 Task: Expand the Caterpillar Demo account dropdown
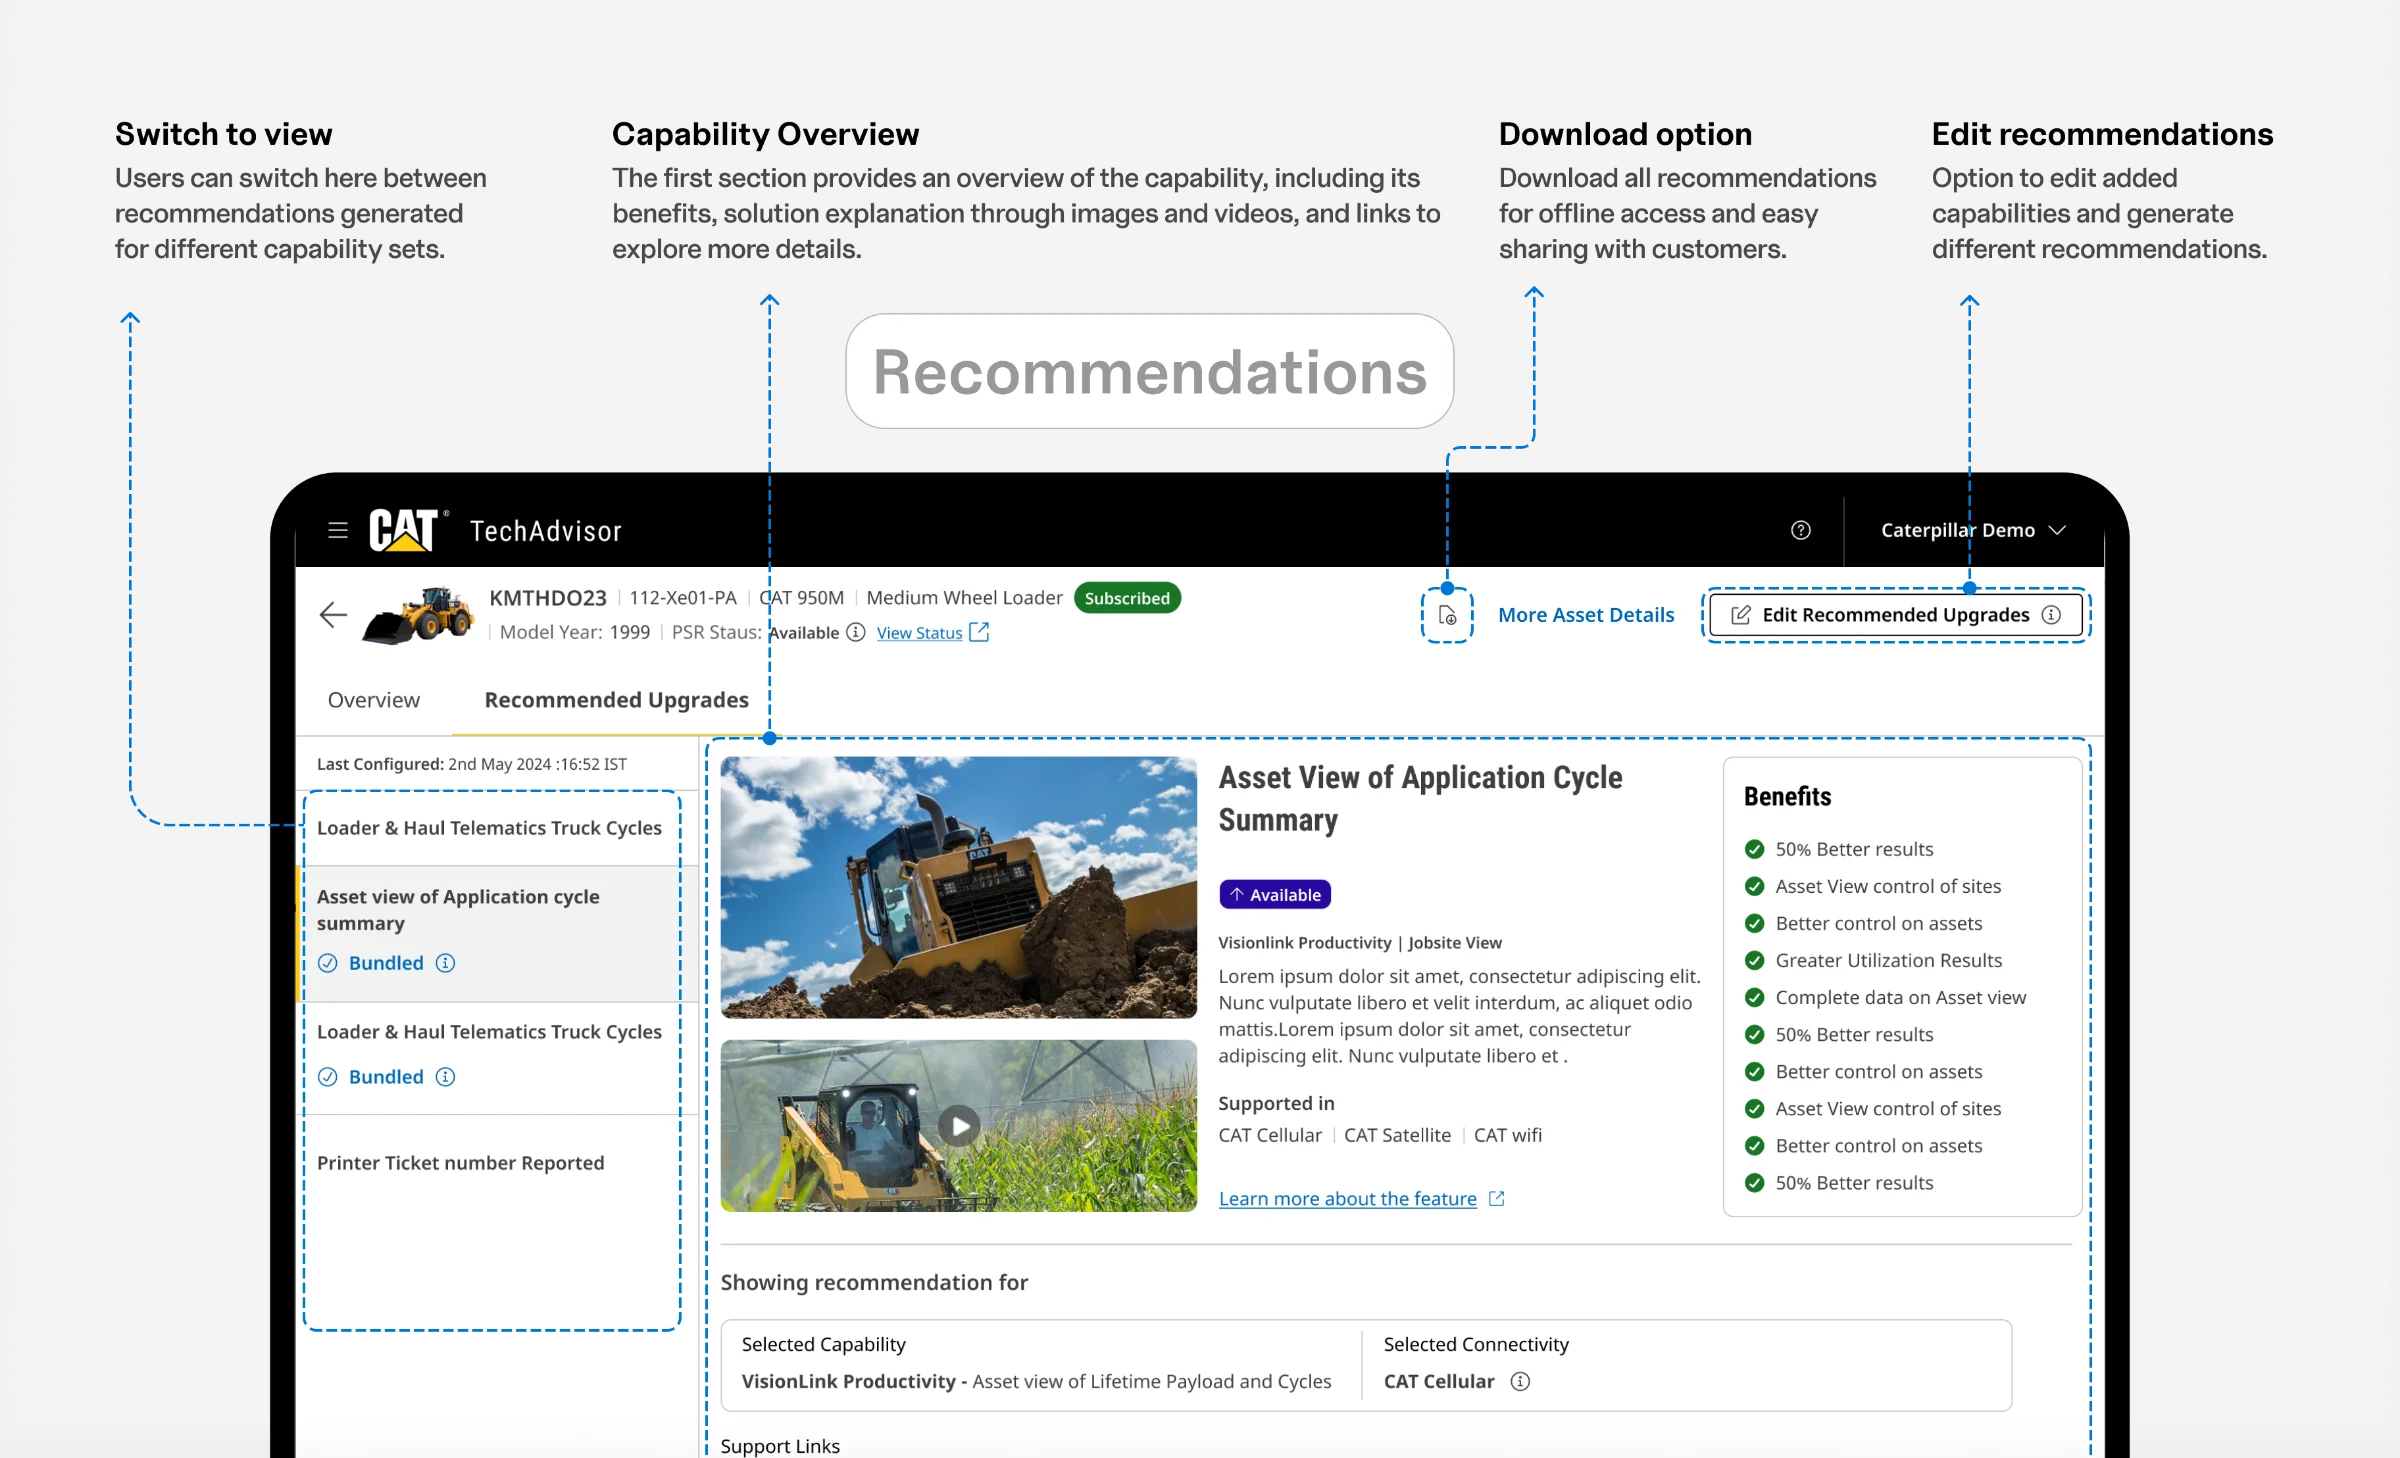pos(1973,530)
